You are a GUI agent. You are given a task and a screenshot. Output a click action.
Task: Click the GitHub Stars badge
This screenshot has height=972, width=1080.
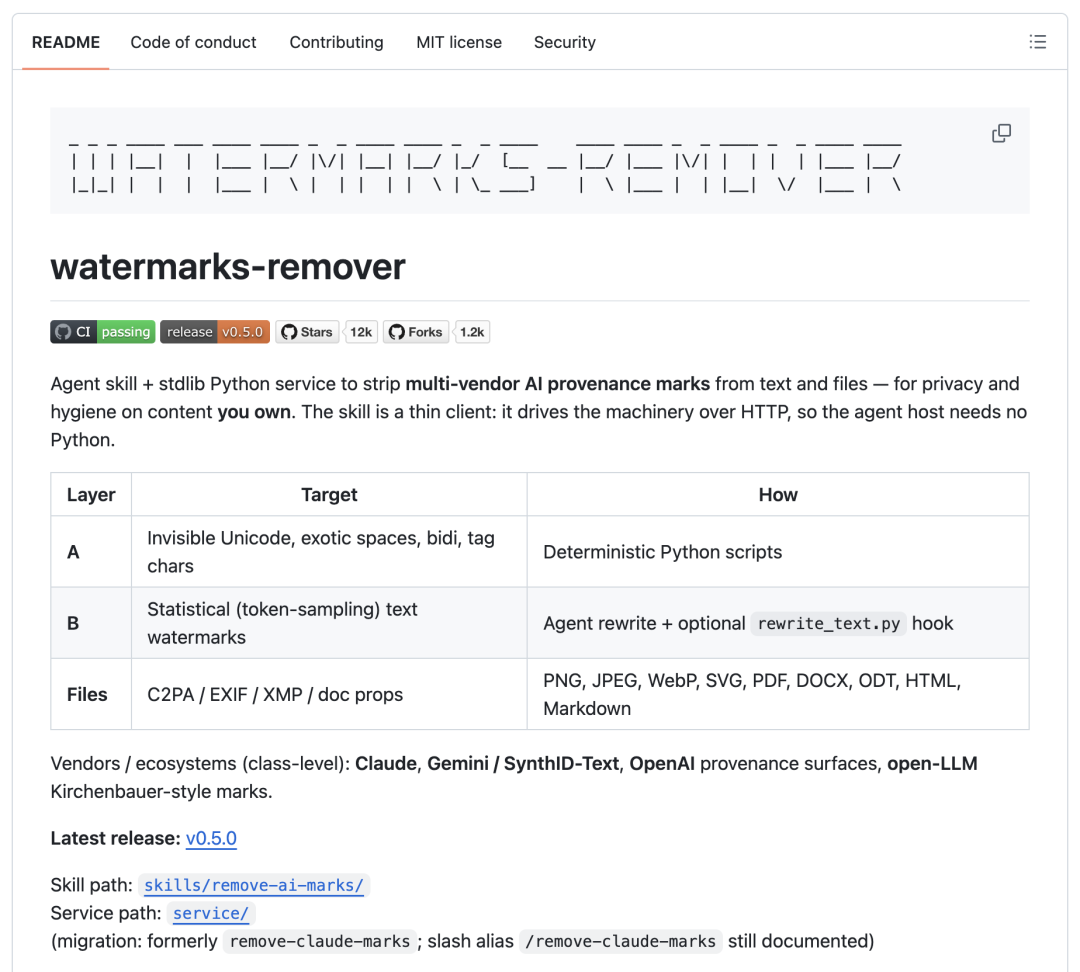[307, 332]
